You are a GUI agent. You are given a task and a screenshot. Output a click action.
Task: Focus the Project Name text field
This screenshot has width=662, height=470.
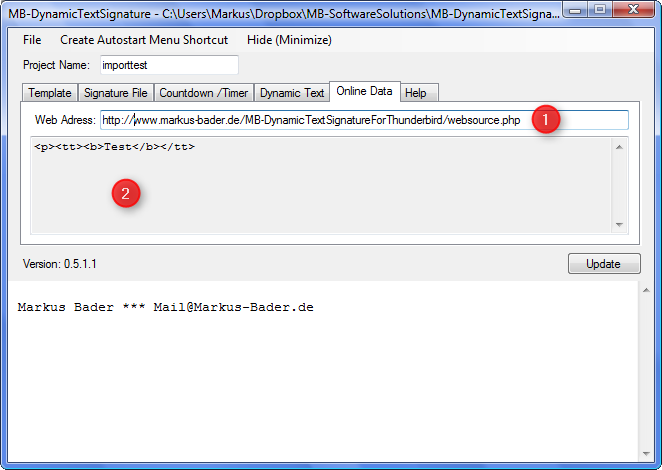pyautogui.click(x=168, y=65)
